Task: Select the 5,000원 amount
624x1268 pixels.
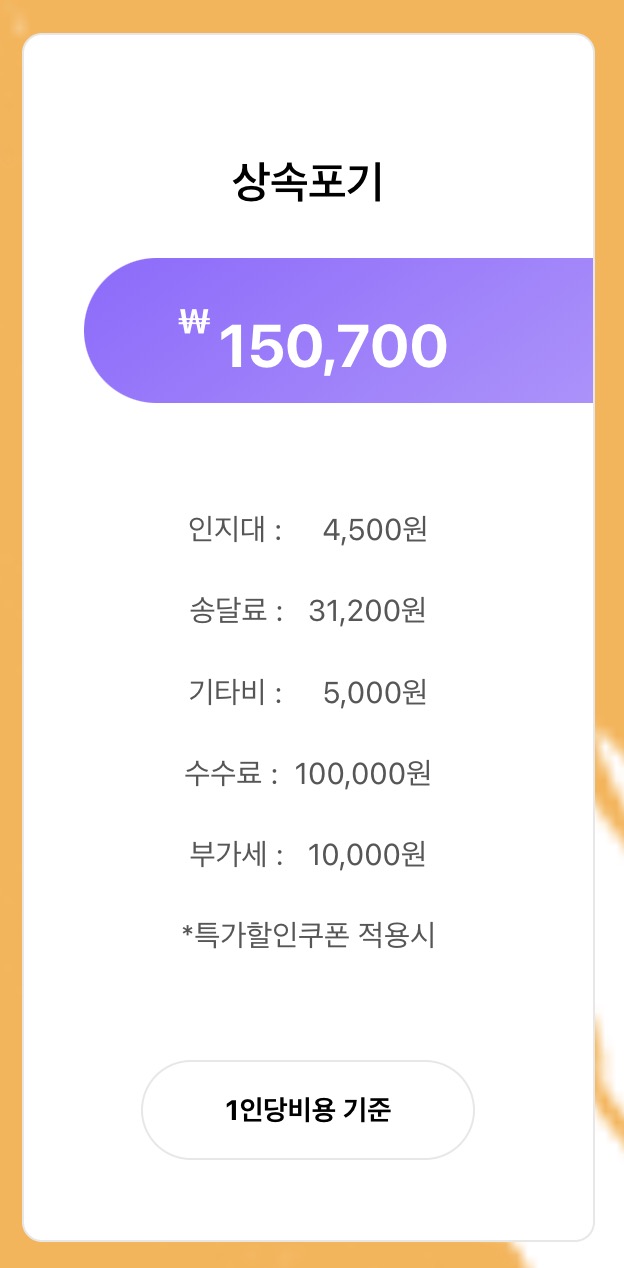Action: point(375,692)
